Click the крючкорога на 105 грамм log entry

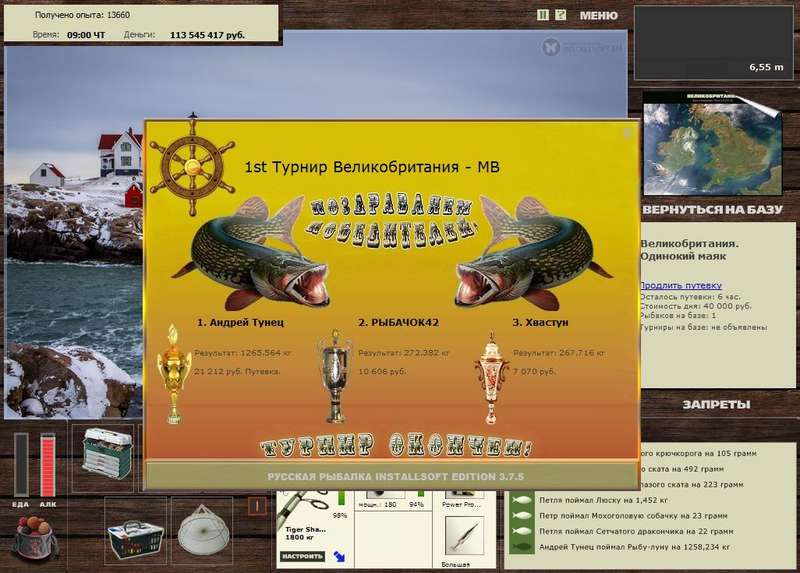tap(698, 453)
